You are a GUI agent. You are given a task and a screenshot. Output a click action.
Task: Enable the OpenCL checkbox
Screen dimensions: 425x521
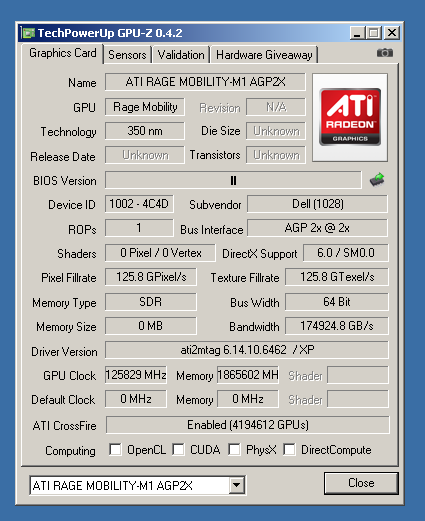(x=115, y=449)
